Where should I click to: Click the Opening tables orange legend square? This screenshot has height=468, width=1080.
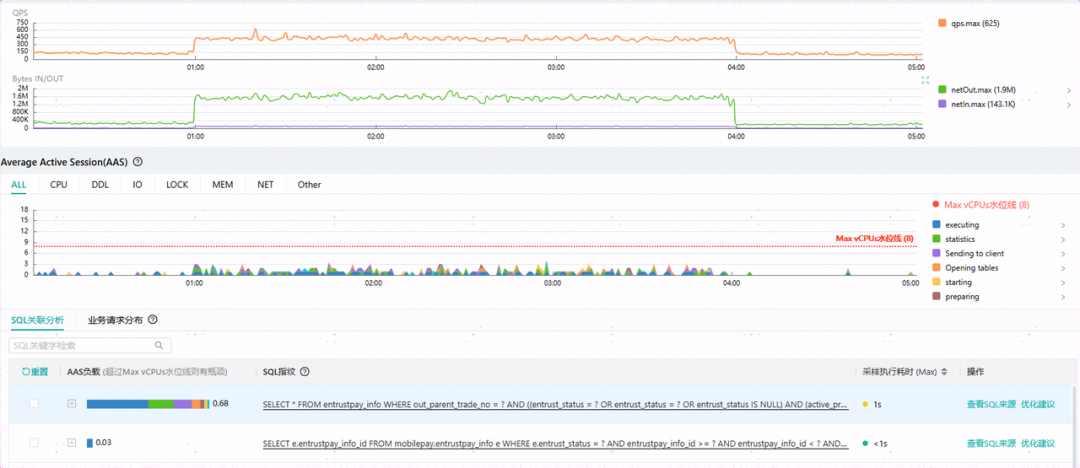(935, 268)
